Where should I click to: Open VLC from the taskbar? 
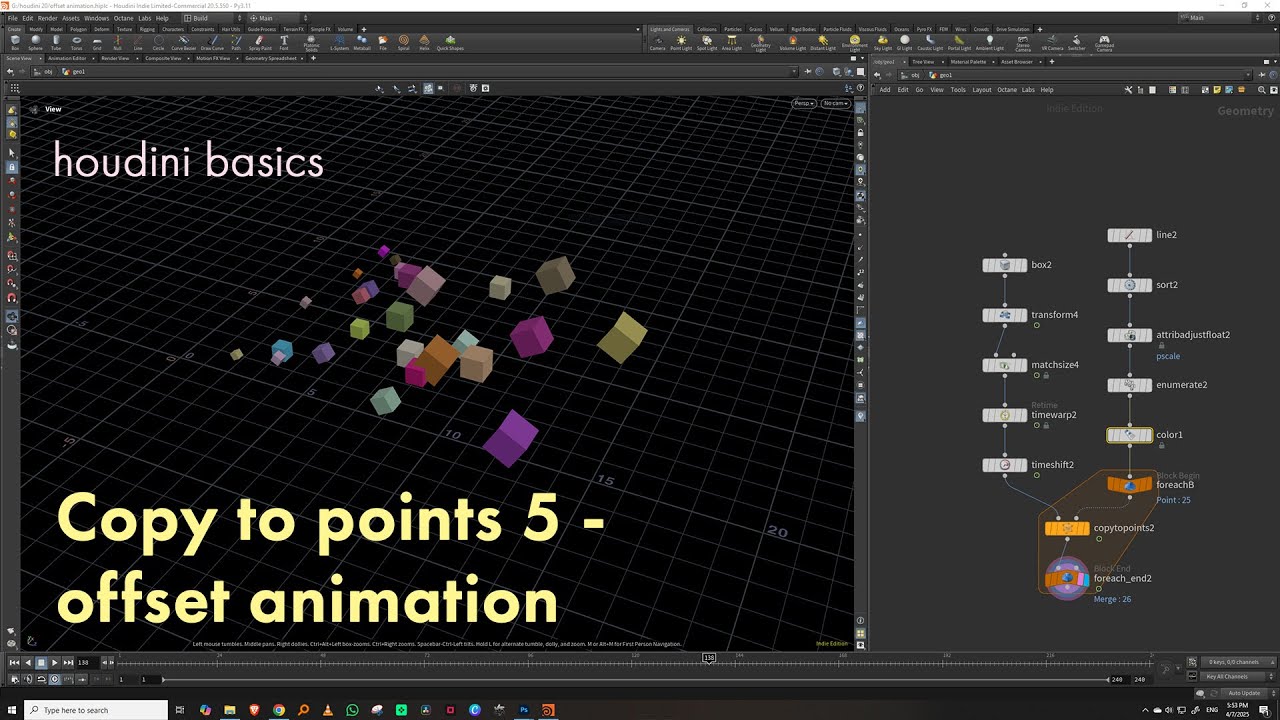point(328,710)
